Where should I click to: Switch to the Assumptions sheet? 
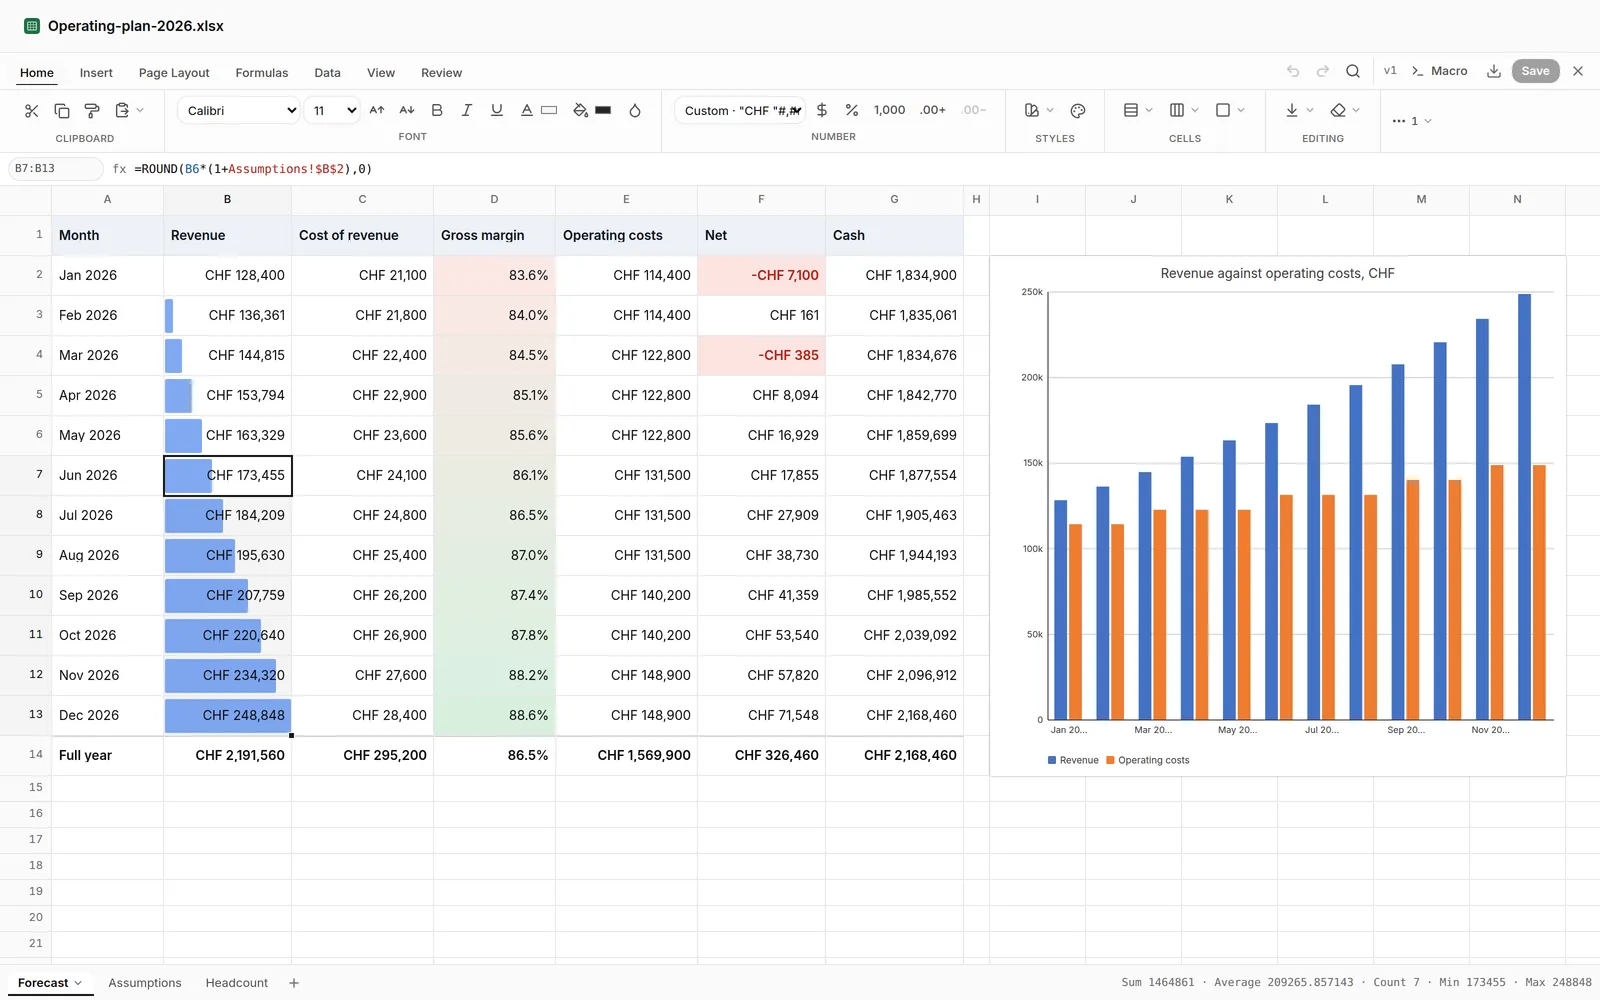tap(145, 983)
